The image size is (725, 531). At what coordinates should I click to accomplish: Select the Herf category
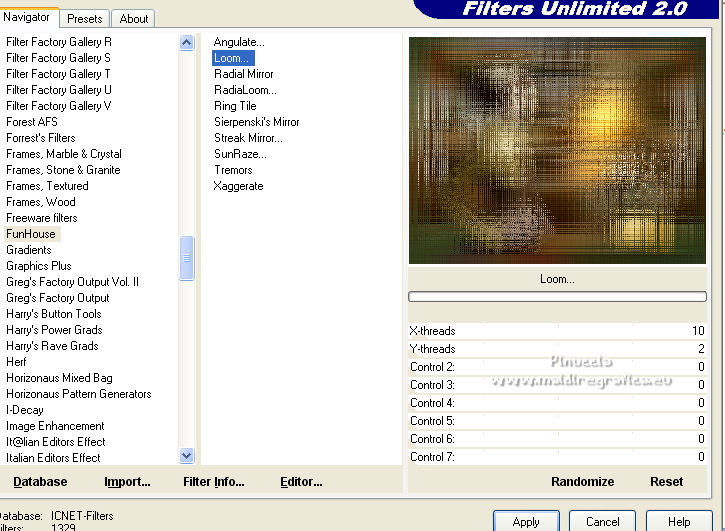coord(16,362)
